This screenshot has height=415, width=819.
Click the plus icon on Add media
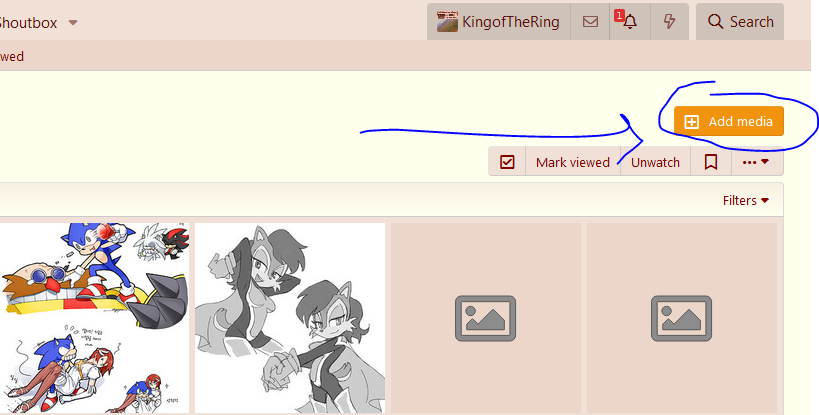click(692, 122)
